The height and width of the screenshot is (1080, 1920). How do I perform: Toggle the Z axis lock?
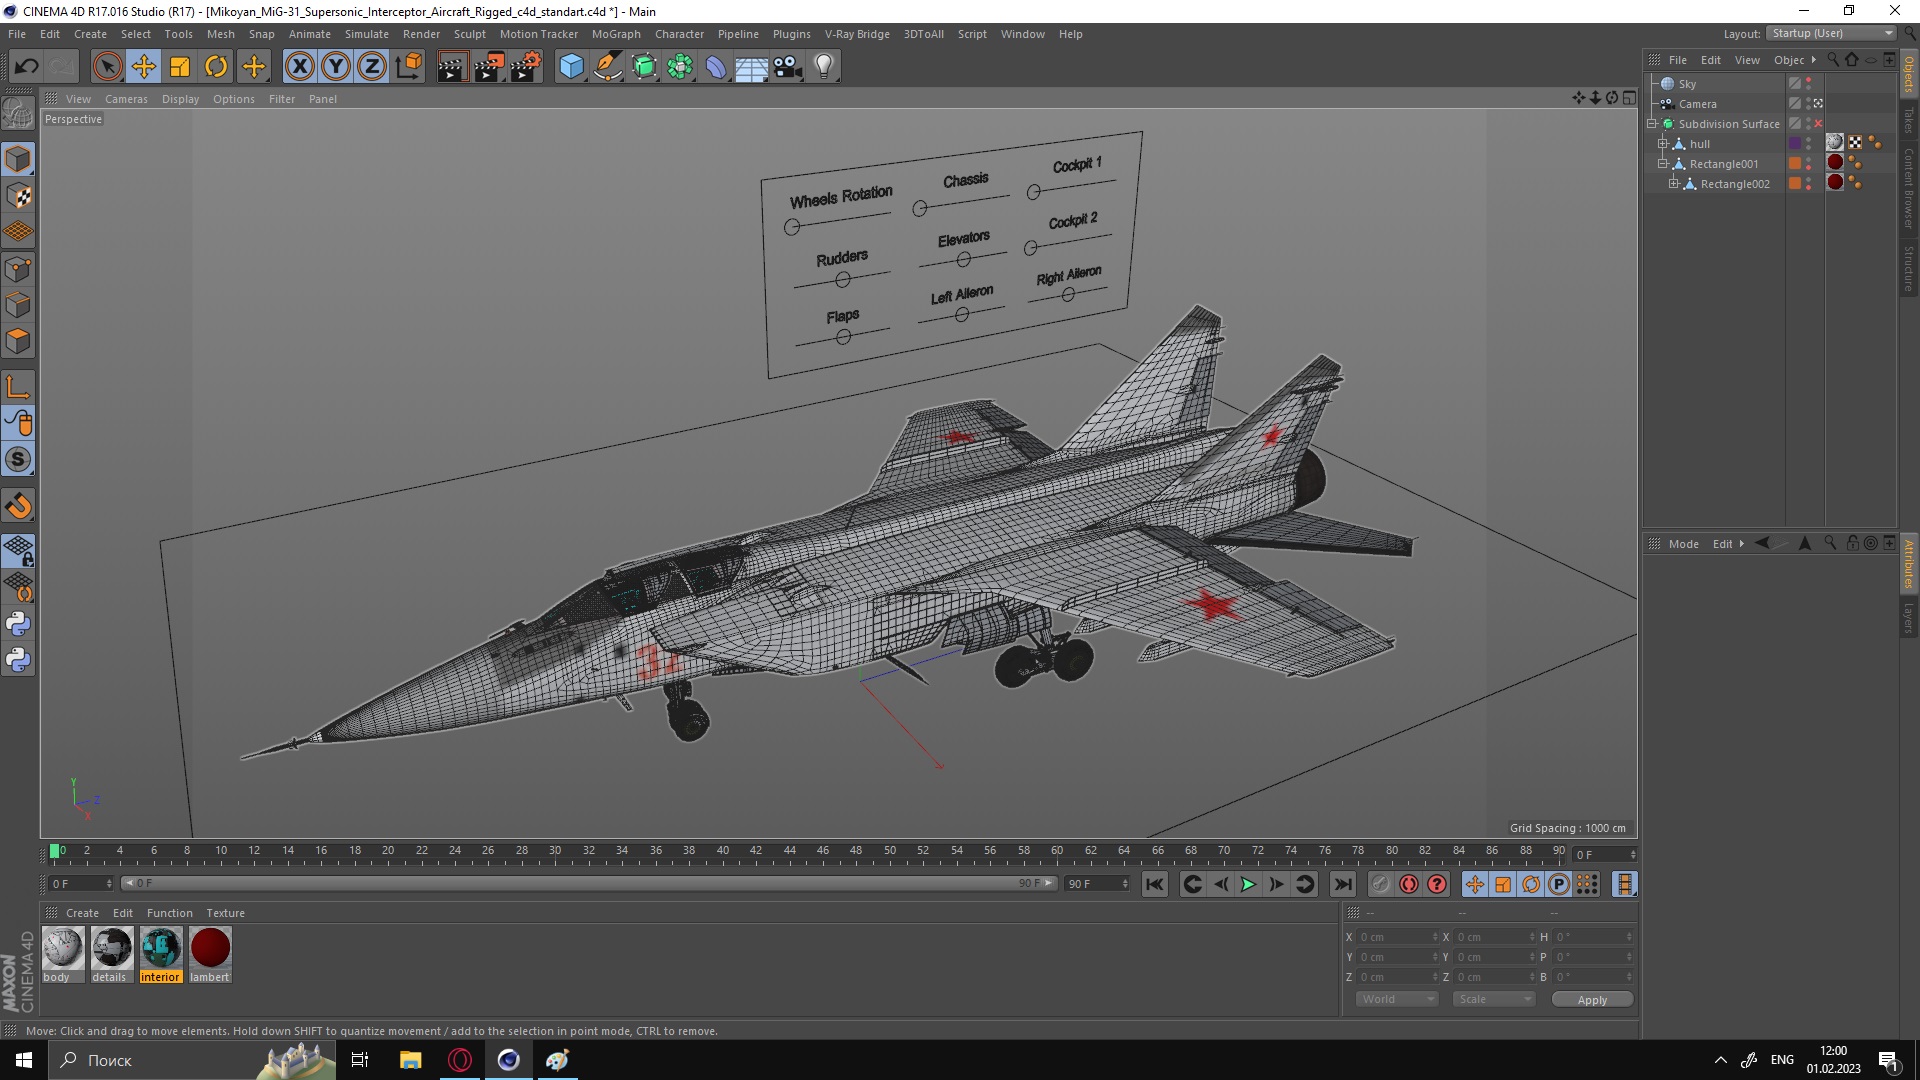372,67
